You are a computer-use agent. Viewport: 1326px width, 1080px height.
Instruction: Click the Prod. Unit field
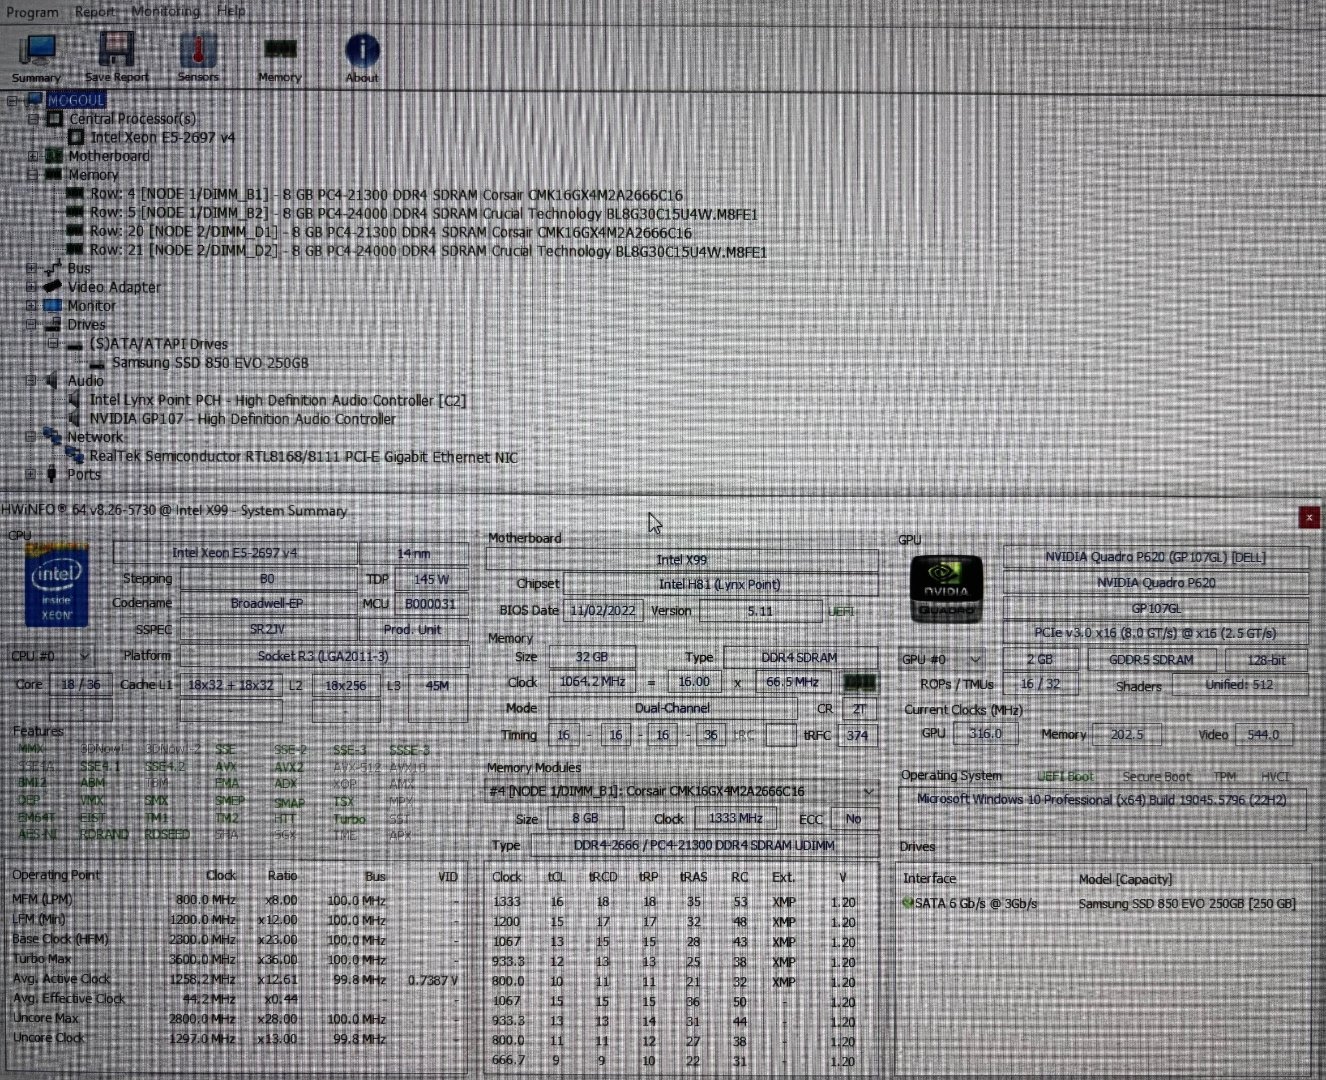(x=412, y=630)
